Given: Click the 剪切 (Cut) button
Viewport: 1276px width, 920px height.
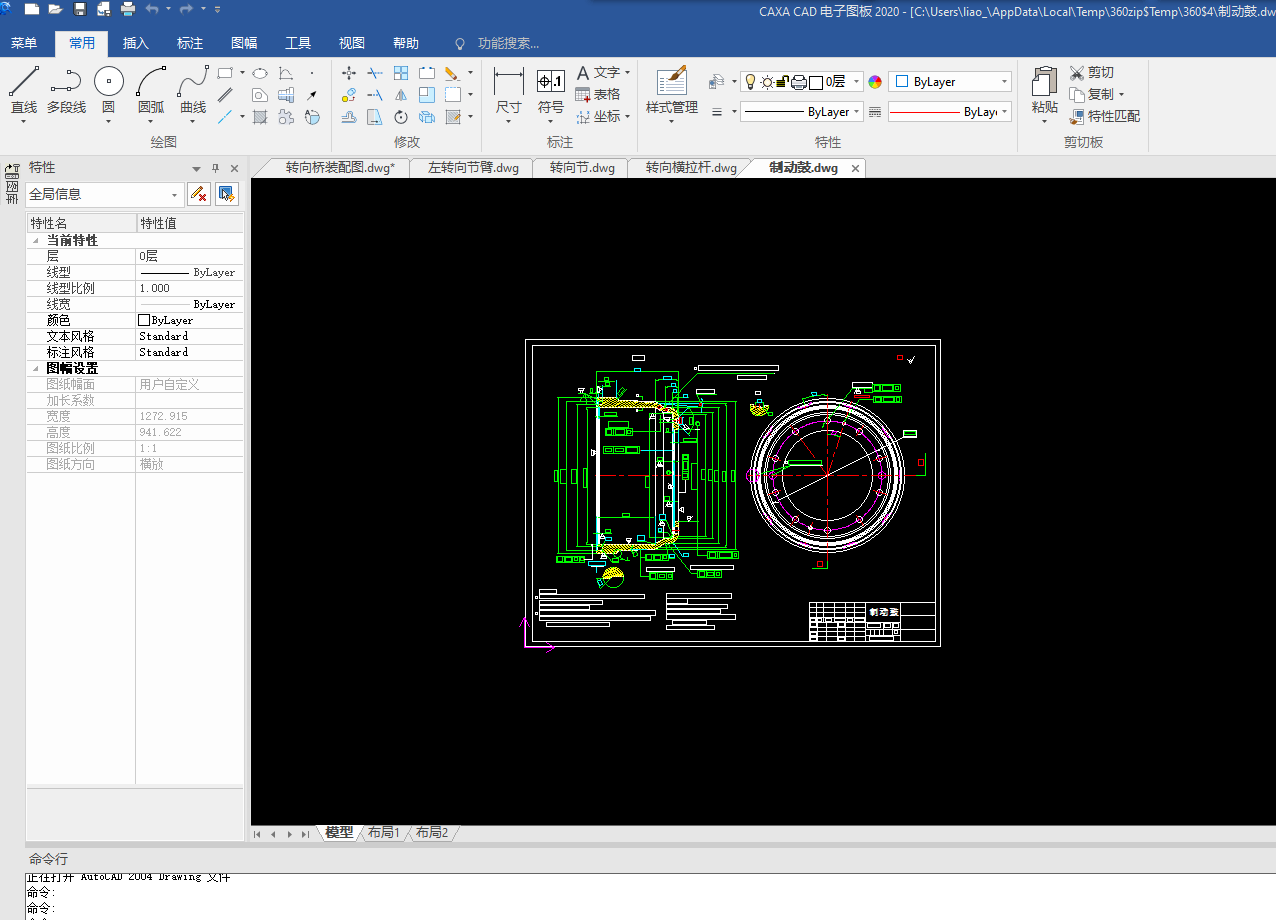Looking at the screenshot, I should [x=1091, y=72].
